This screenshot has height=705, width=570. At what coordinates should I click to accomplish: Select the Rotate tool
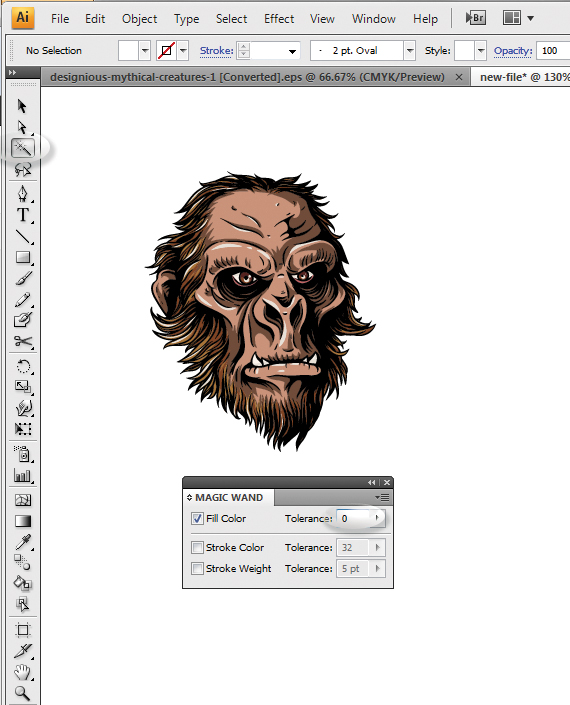click(x=22, y=366)
